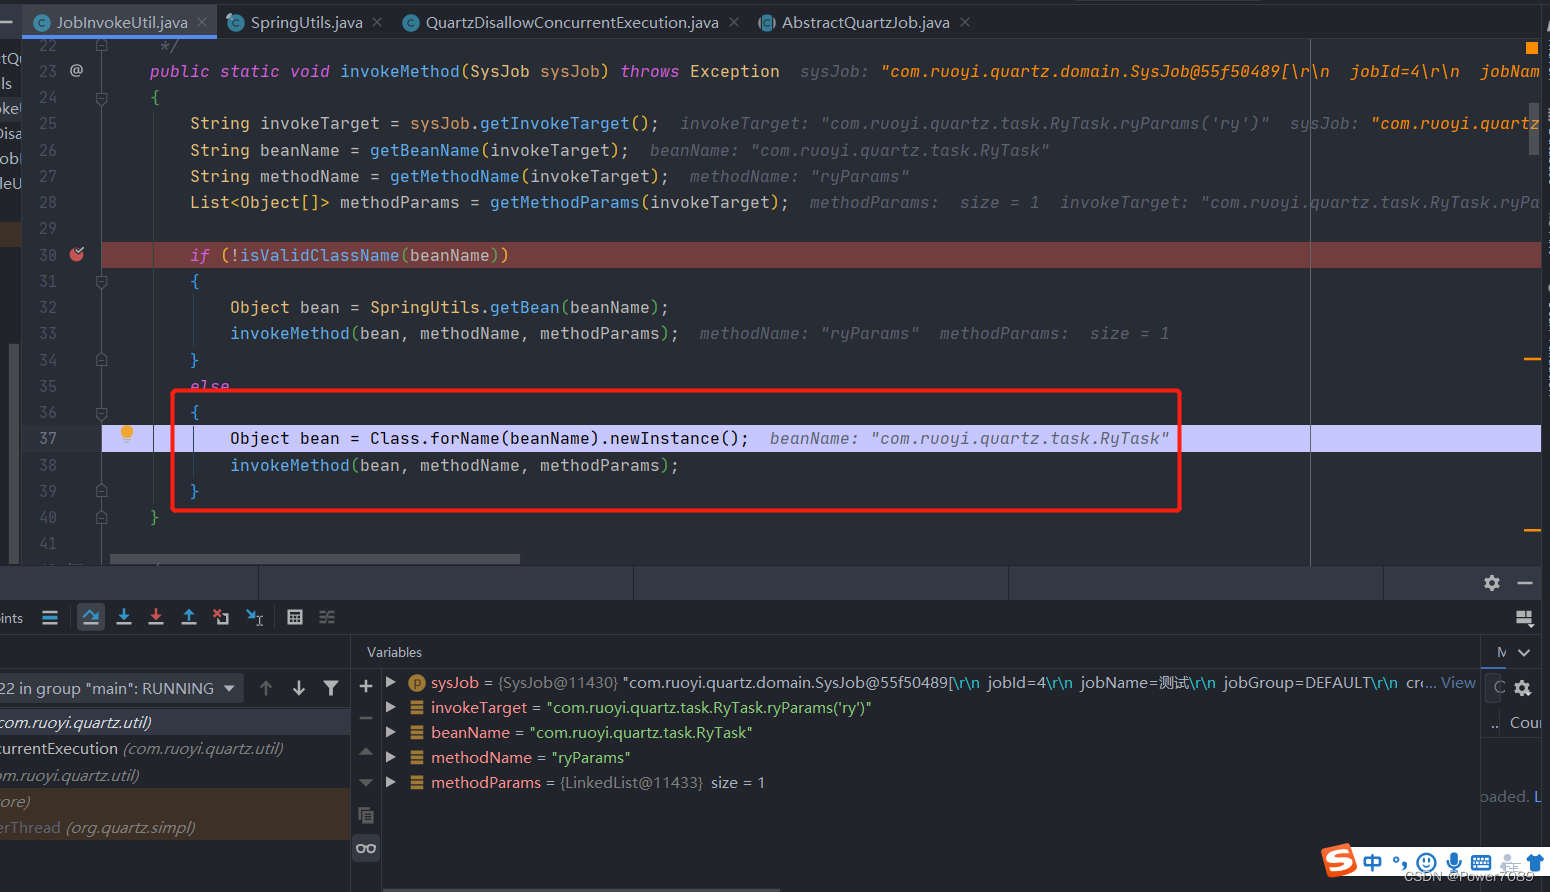Screen dimensions: 1550x892
Task: Close the AbstractQuartzJob.java tab
Action: click(x=965, y=22)
